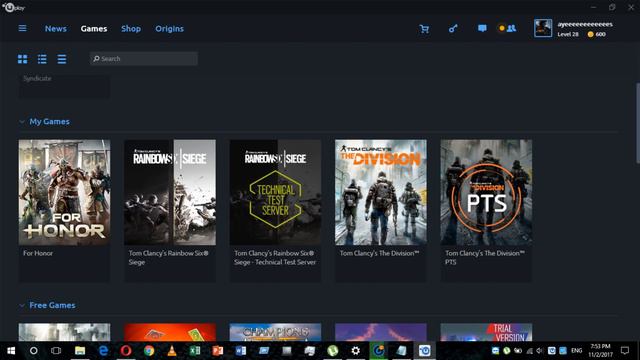Open Rainbow Six Technical Test Server cover

tap(275, 192)
